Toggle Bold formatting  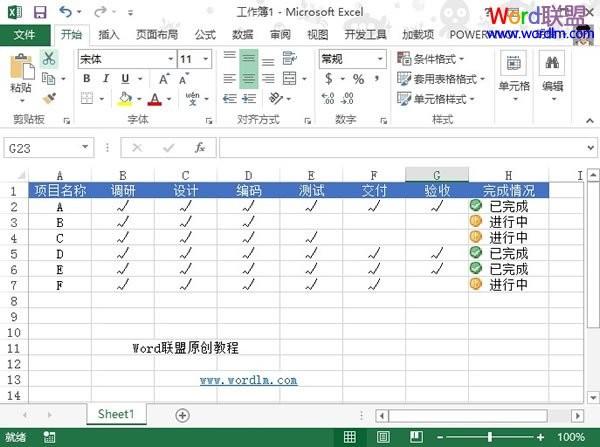pos(87,79)
